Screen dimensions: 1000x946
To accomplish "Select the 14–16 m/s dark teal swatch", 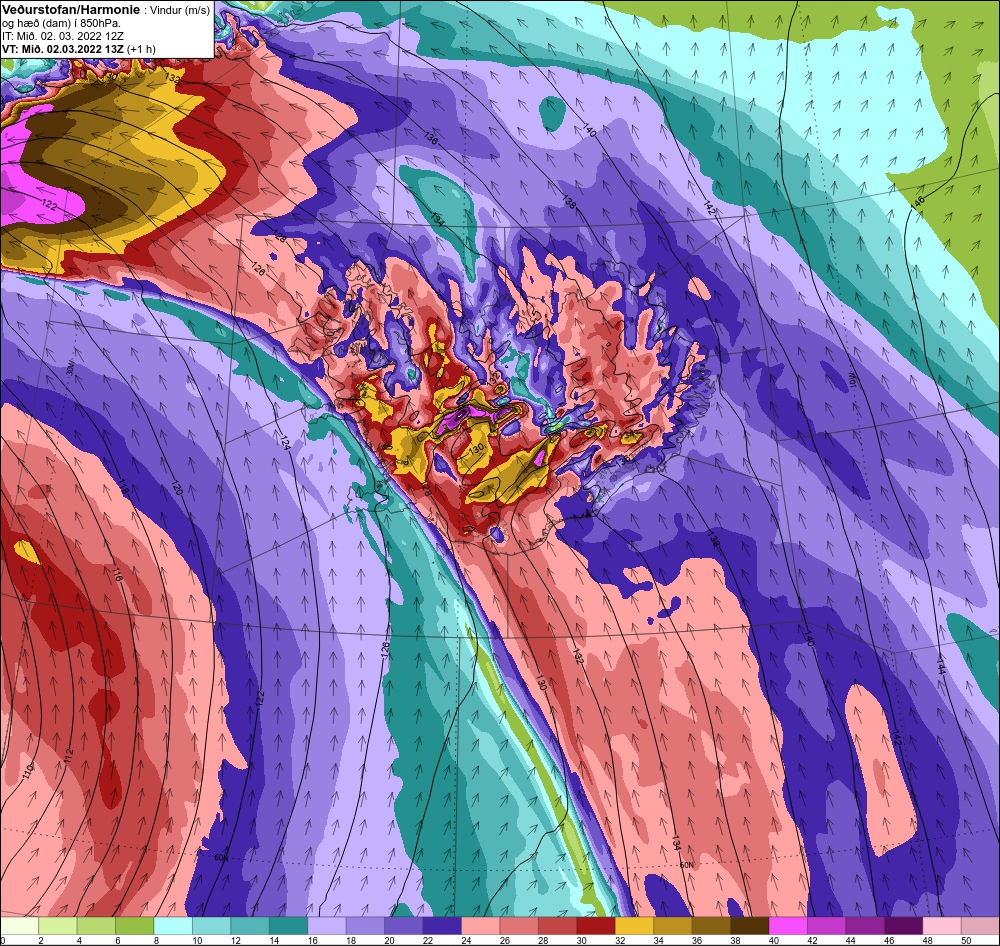I will 288,926.
